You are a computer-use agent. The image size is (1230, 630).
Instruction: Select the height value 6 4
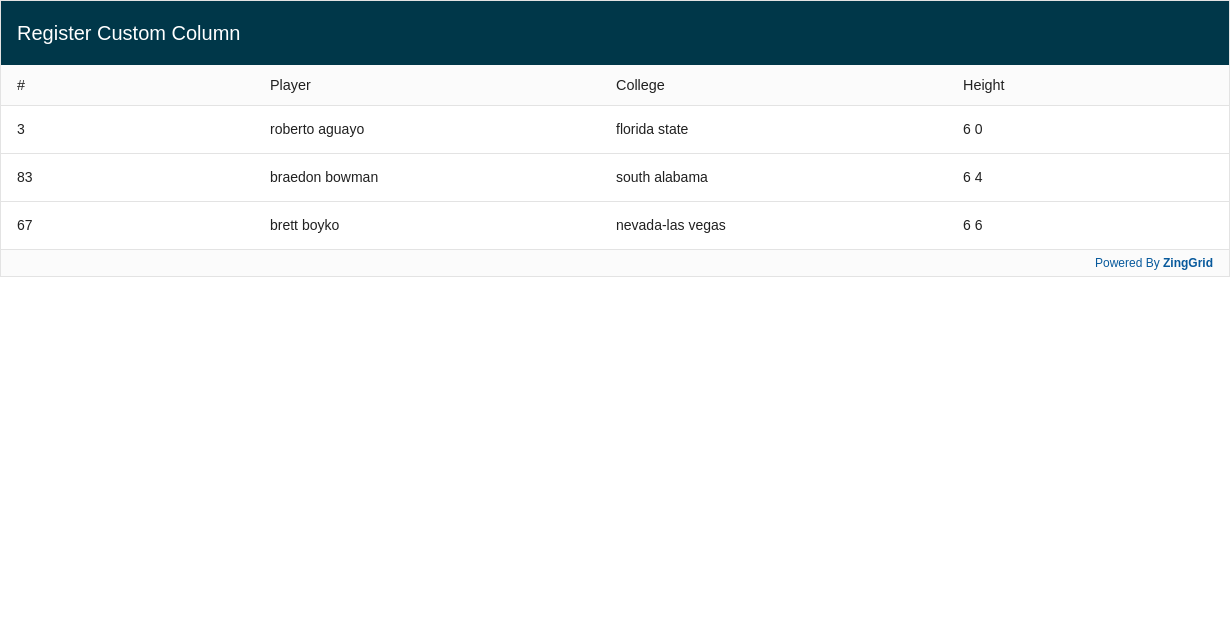click(972, 177)
